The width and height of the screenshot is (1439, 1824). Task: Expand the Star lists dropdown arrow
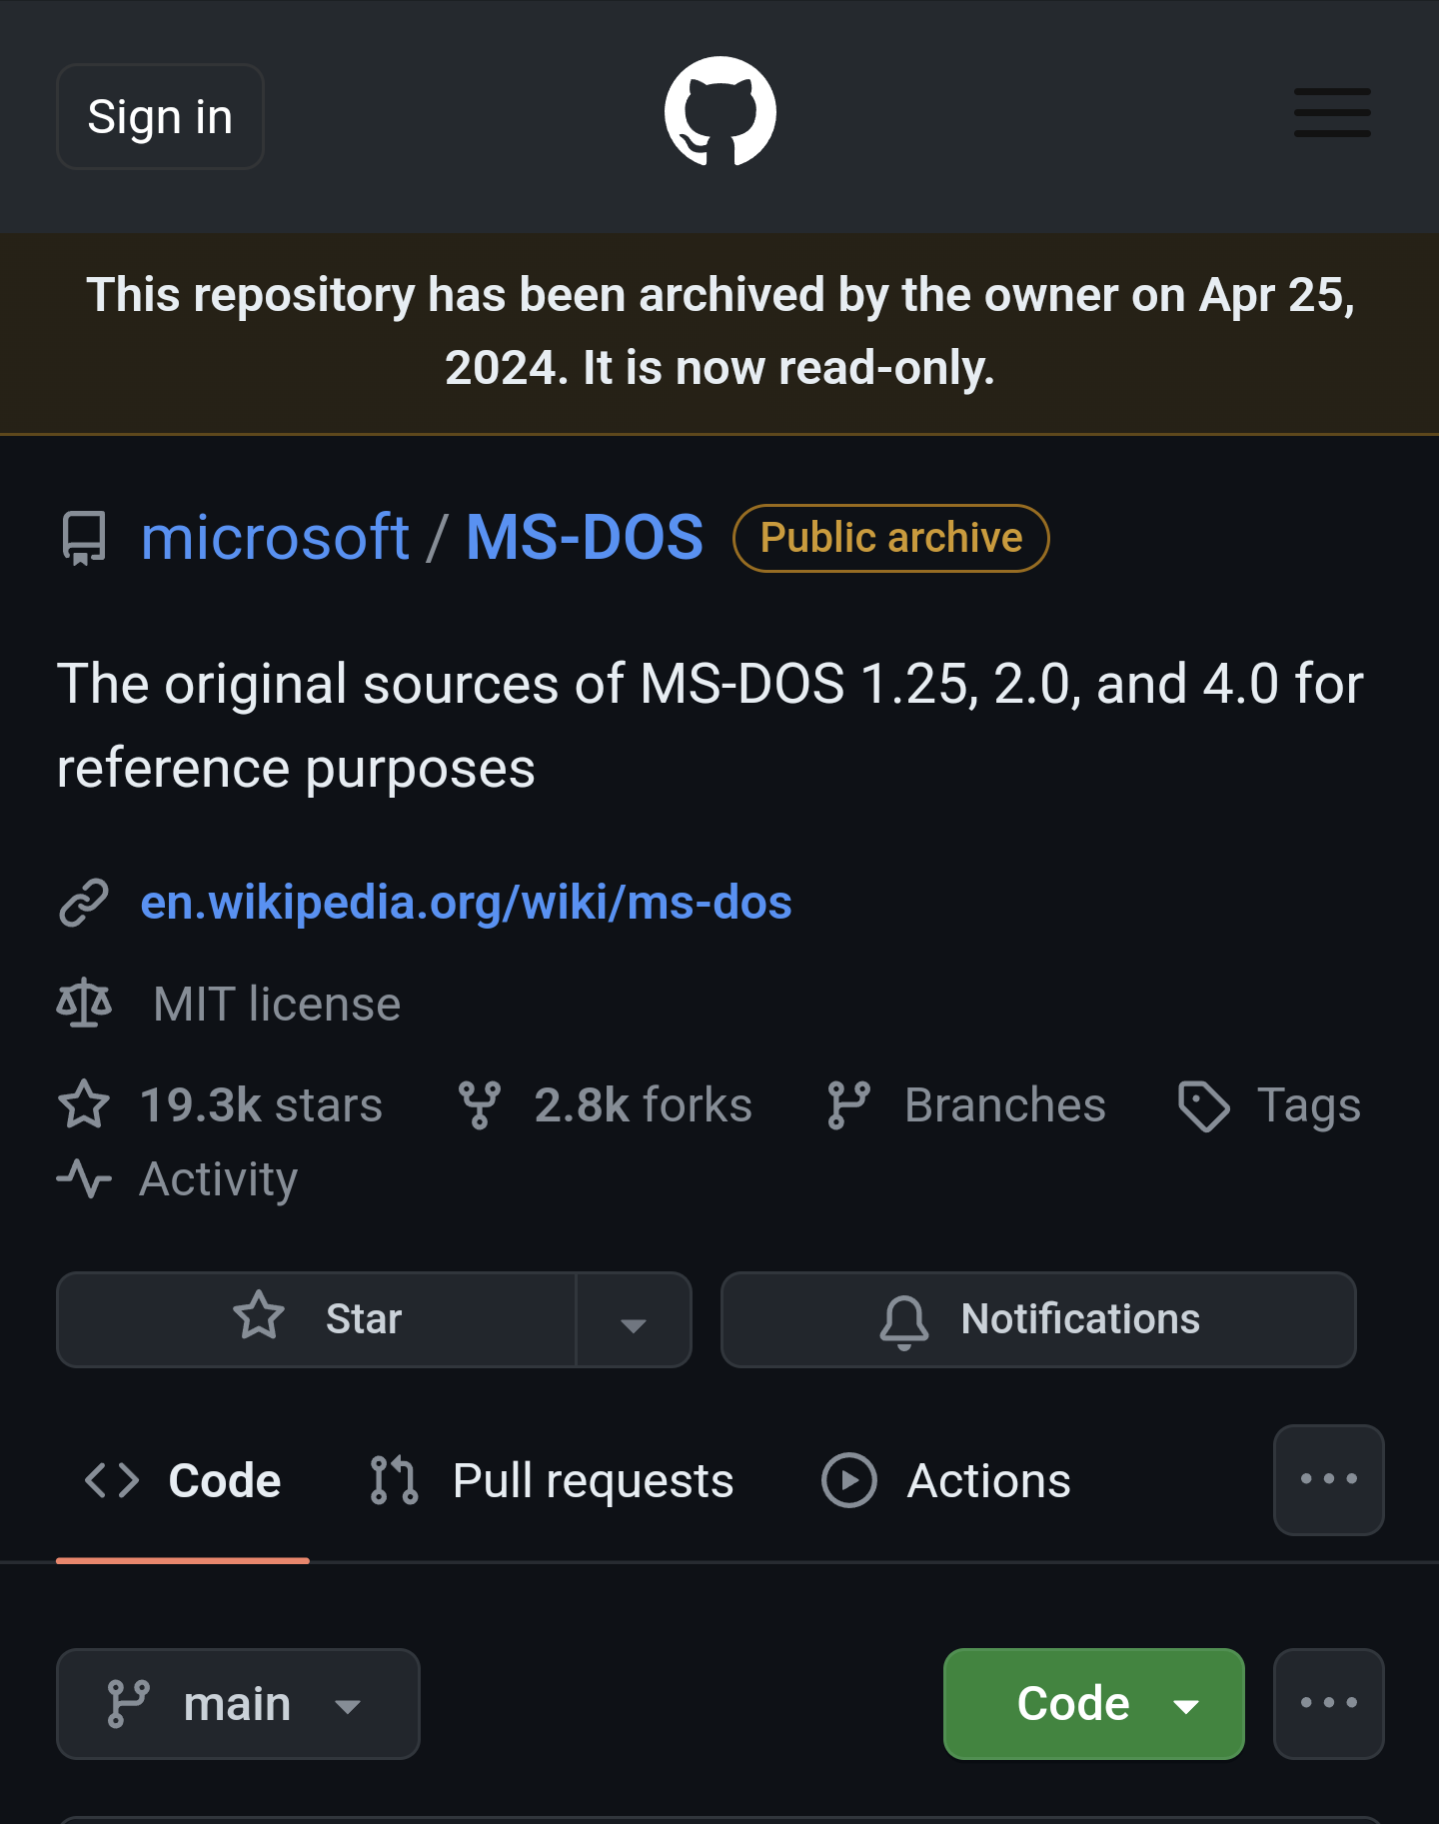[633, 1321]
